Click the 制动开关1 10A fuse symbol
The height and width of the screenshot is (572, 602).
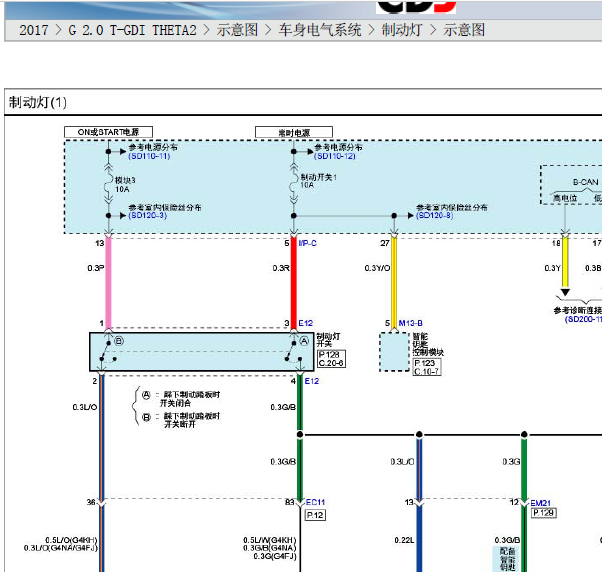[x=294, y=184]
